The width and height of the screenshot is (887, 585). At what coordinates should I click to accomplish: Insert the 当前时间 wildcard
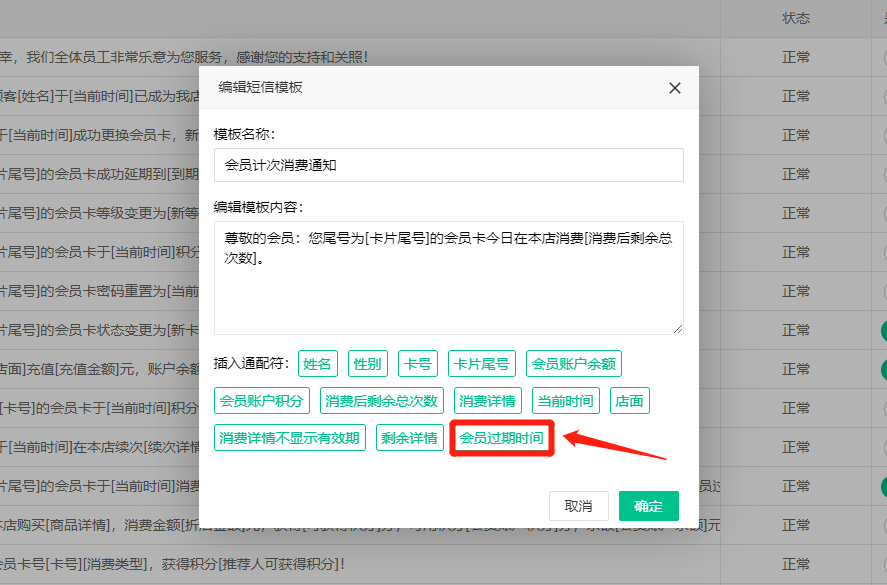pos(565,401)
